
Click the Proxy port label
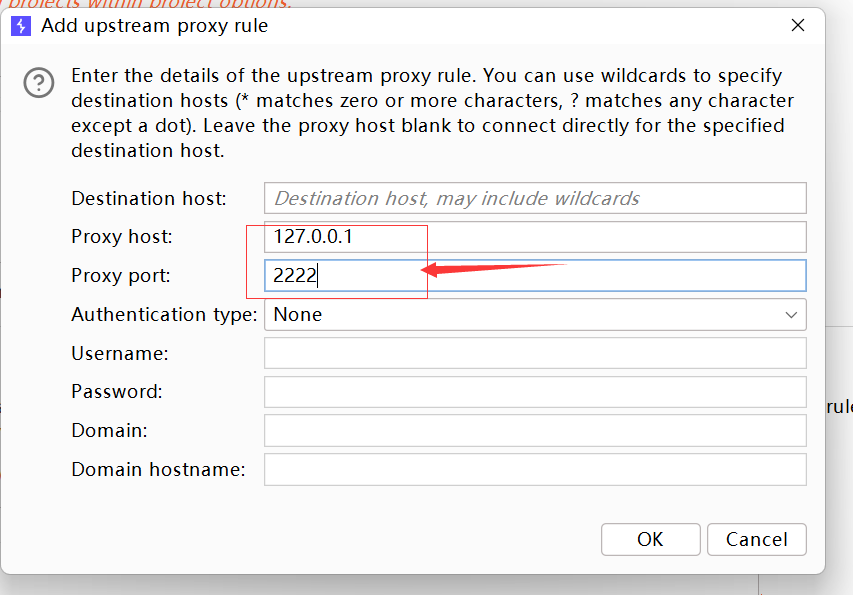click(121, 276)
